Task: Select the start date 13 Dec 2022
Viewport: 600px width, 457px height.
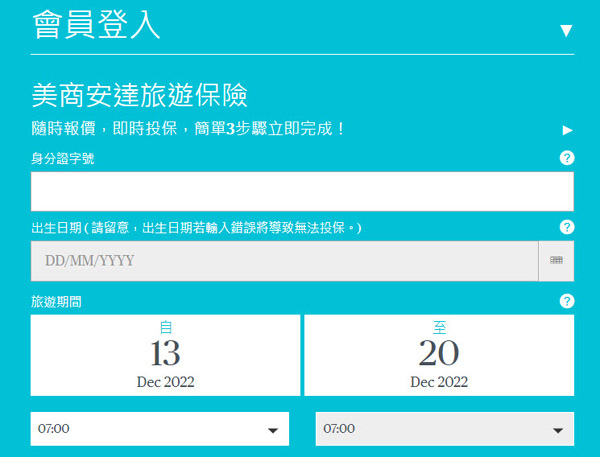Action: (x=165, y=355)
